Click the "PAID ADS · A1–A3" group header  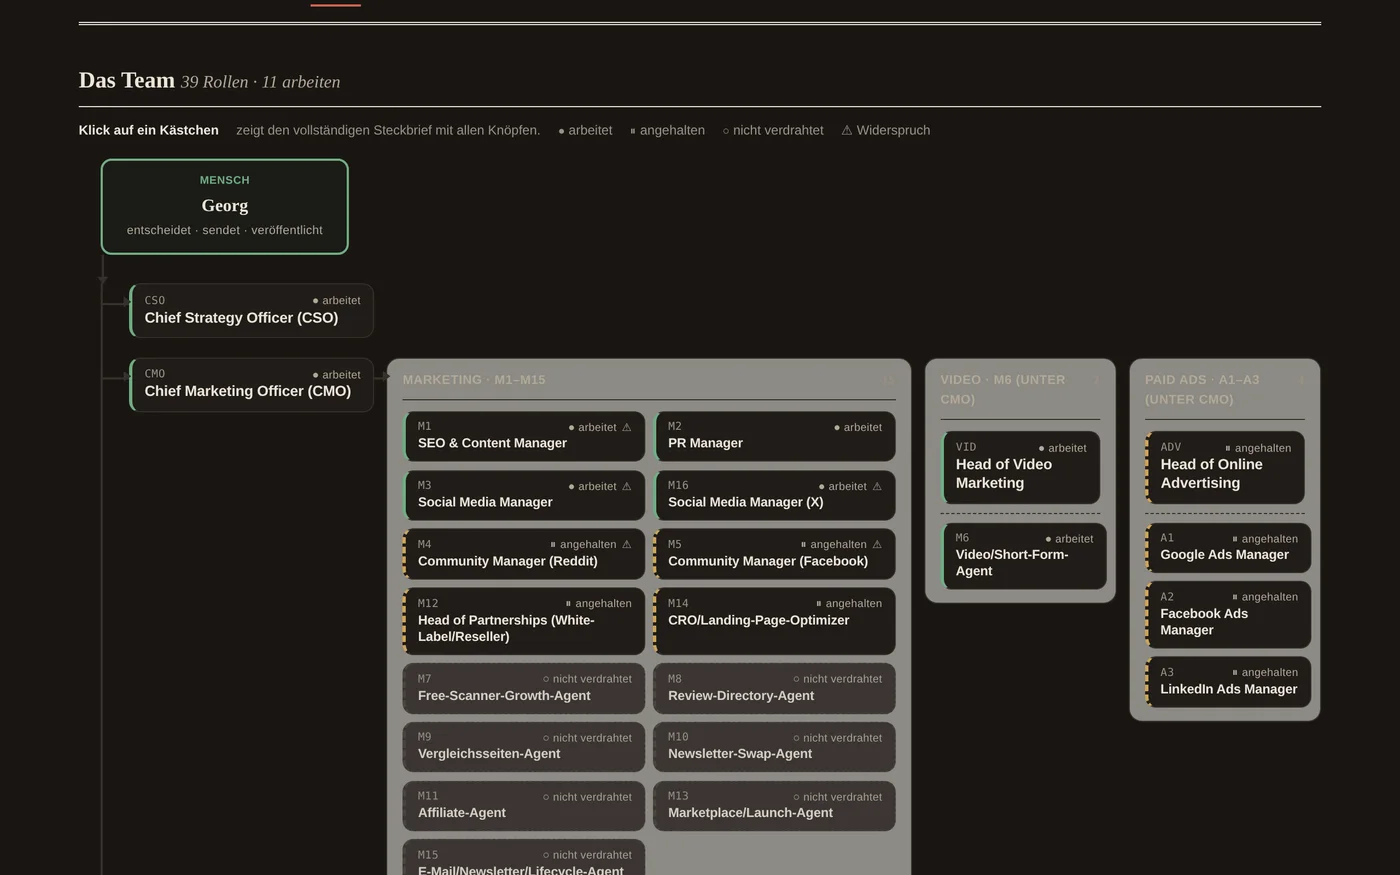[x=1202, y=389]
